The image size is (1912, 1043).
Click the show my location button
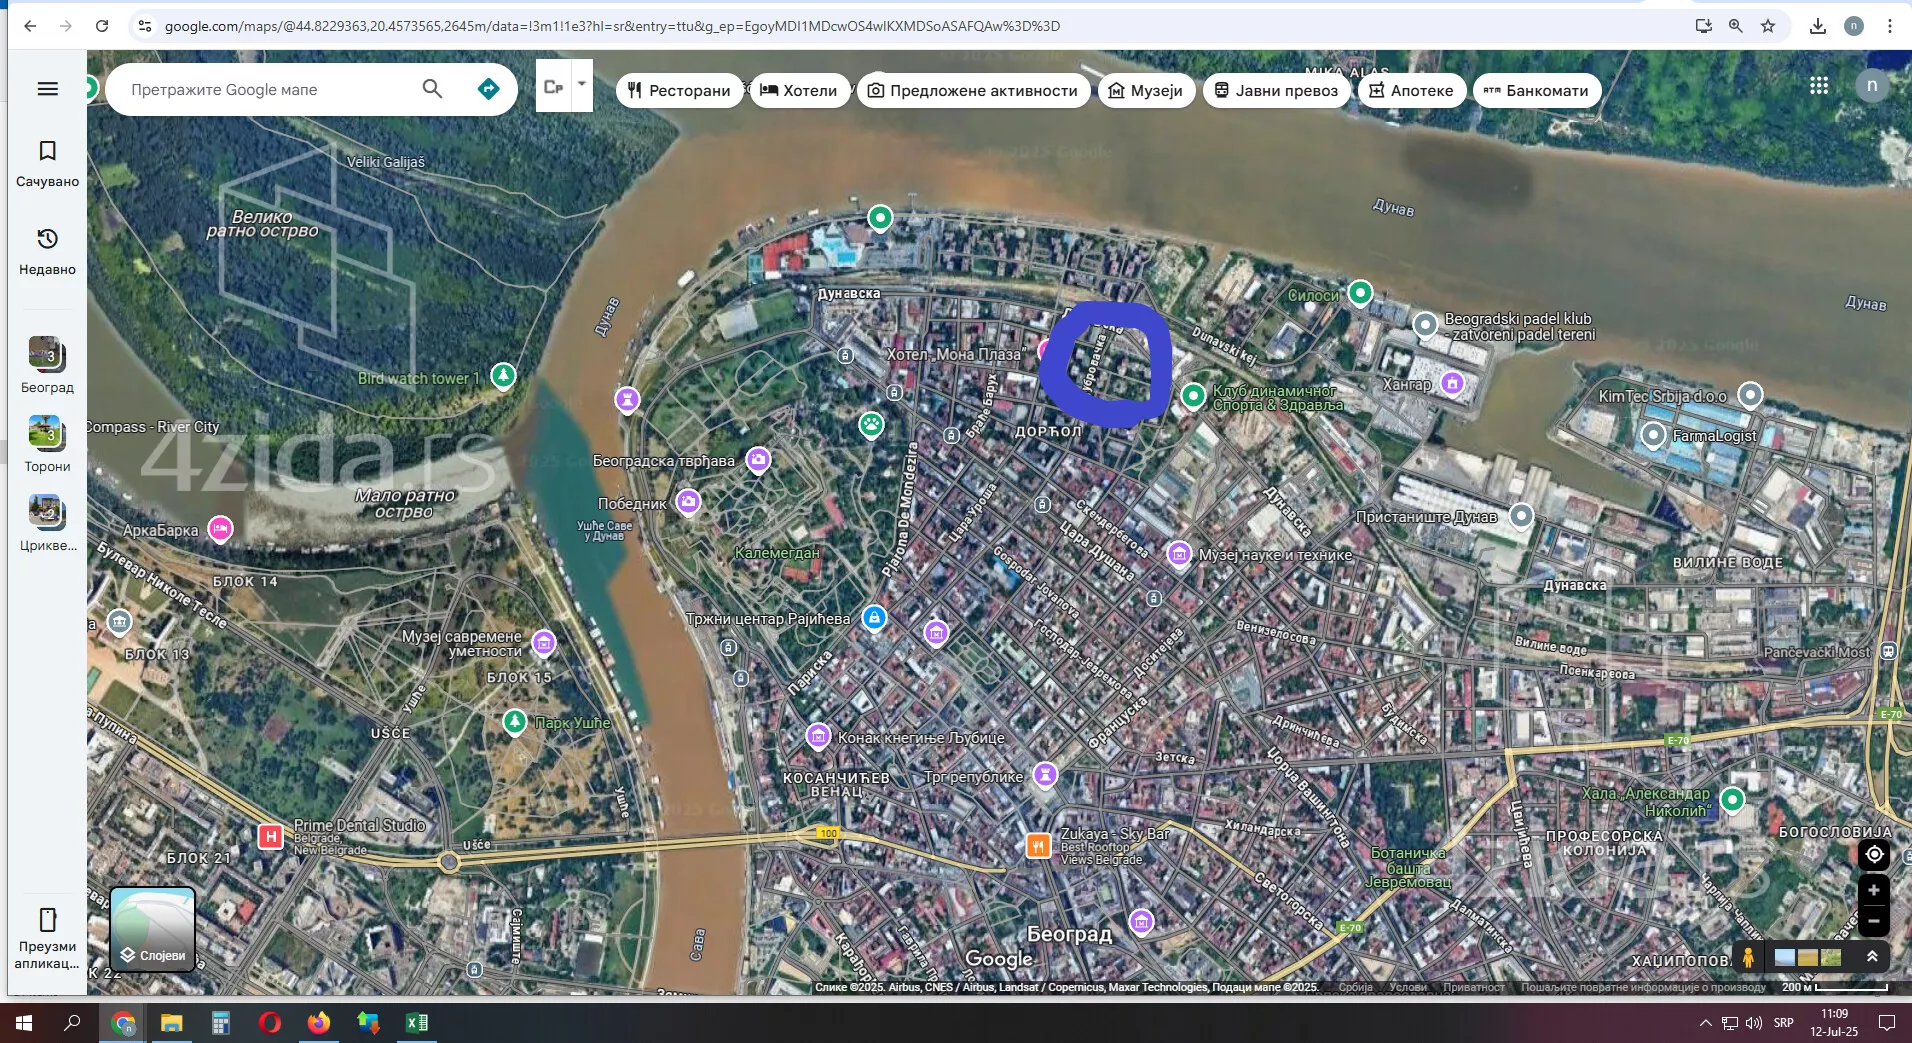click(x=1874, y=854)
